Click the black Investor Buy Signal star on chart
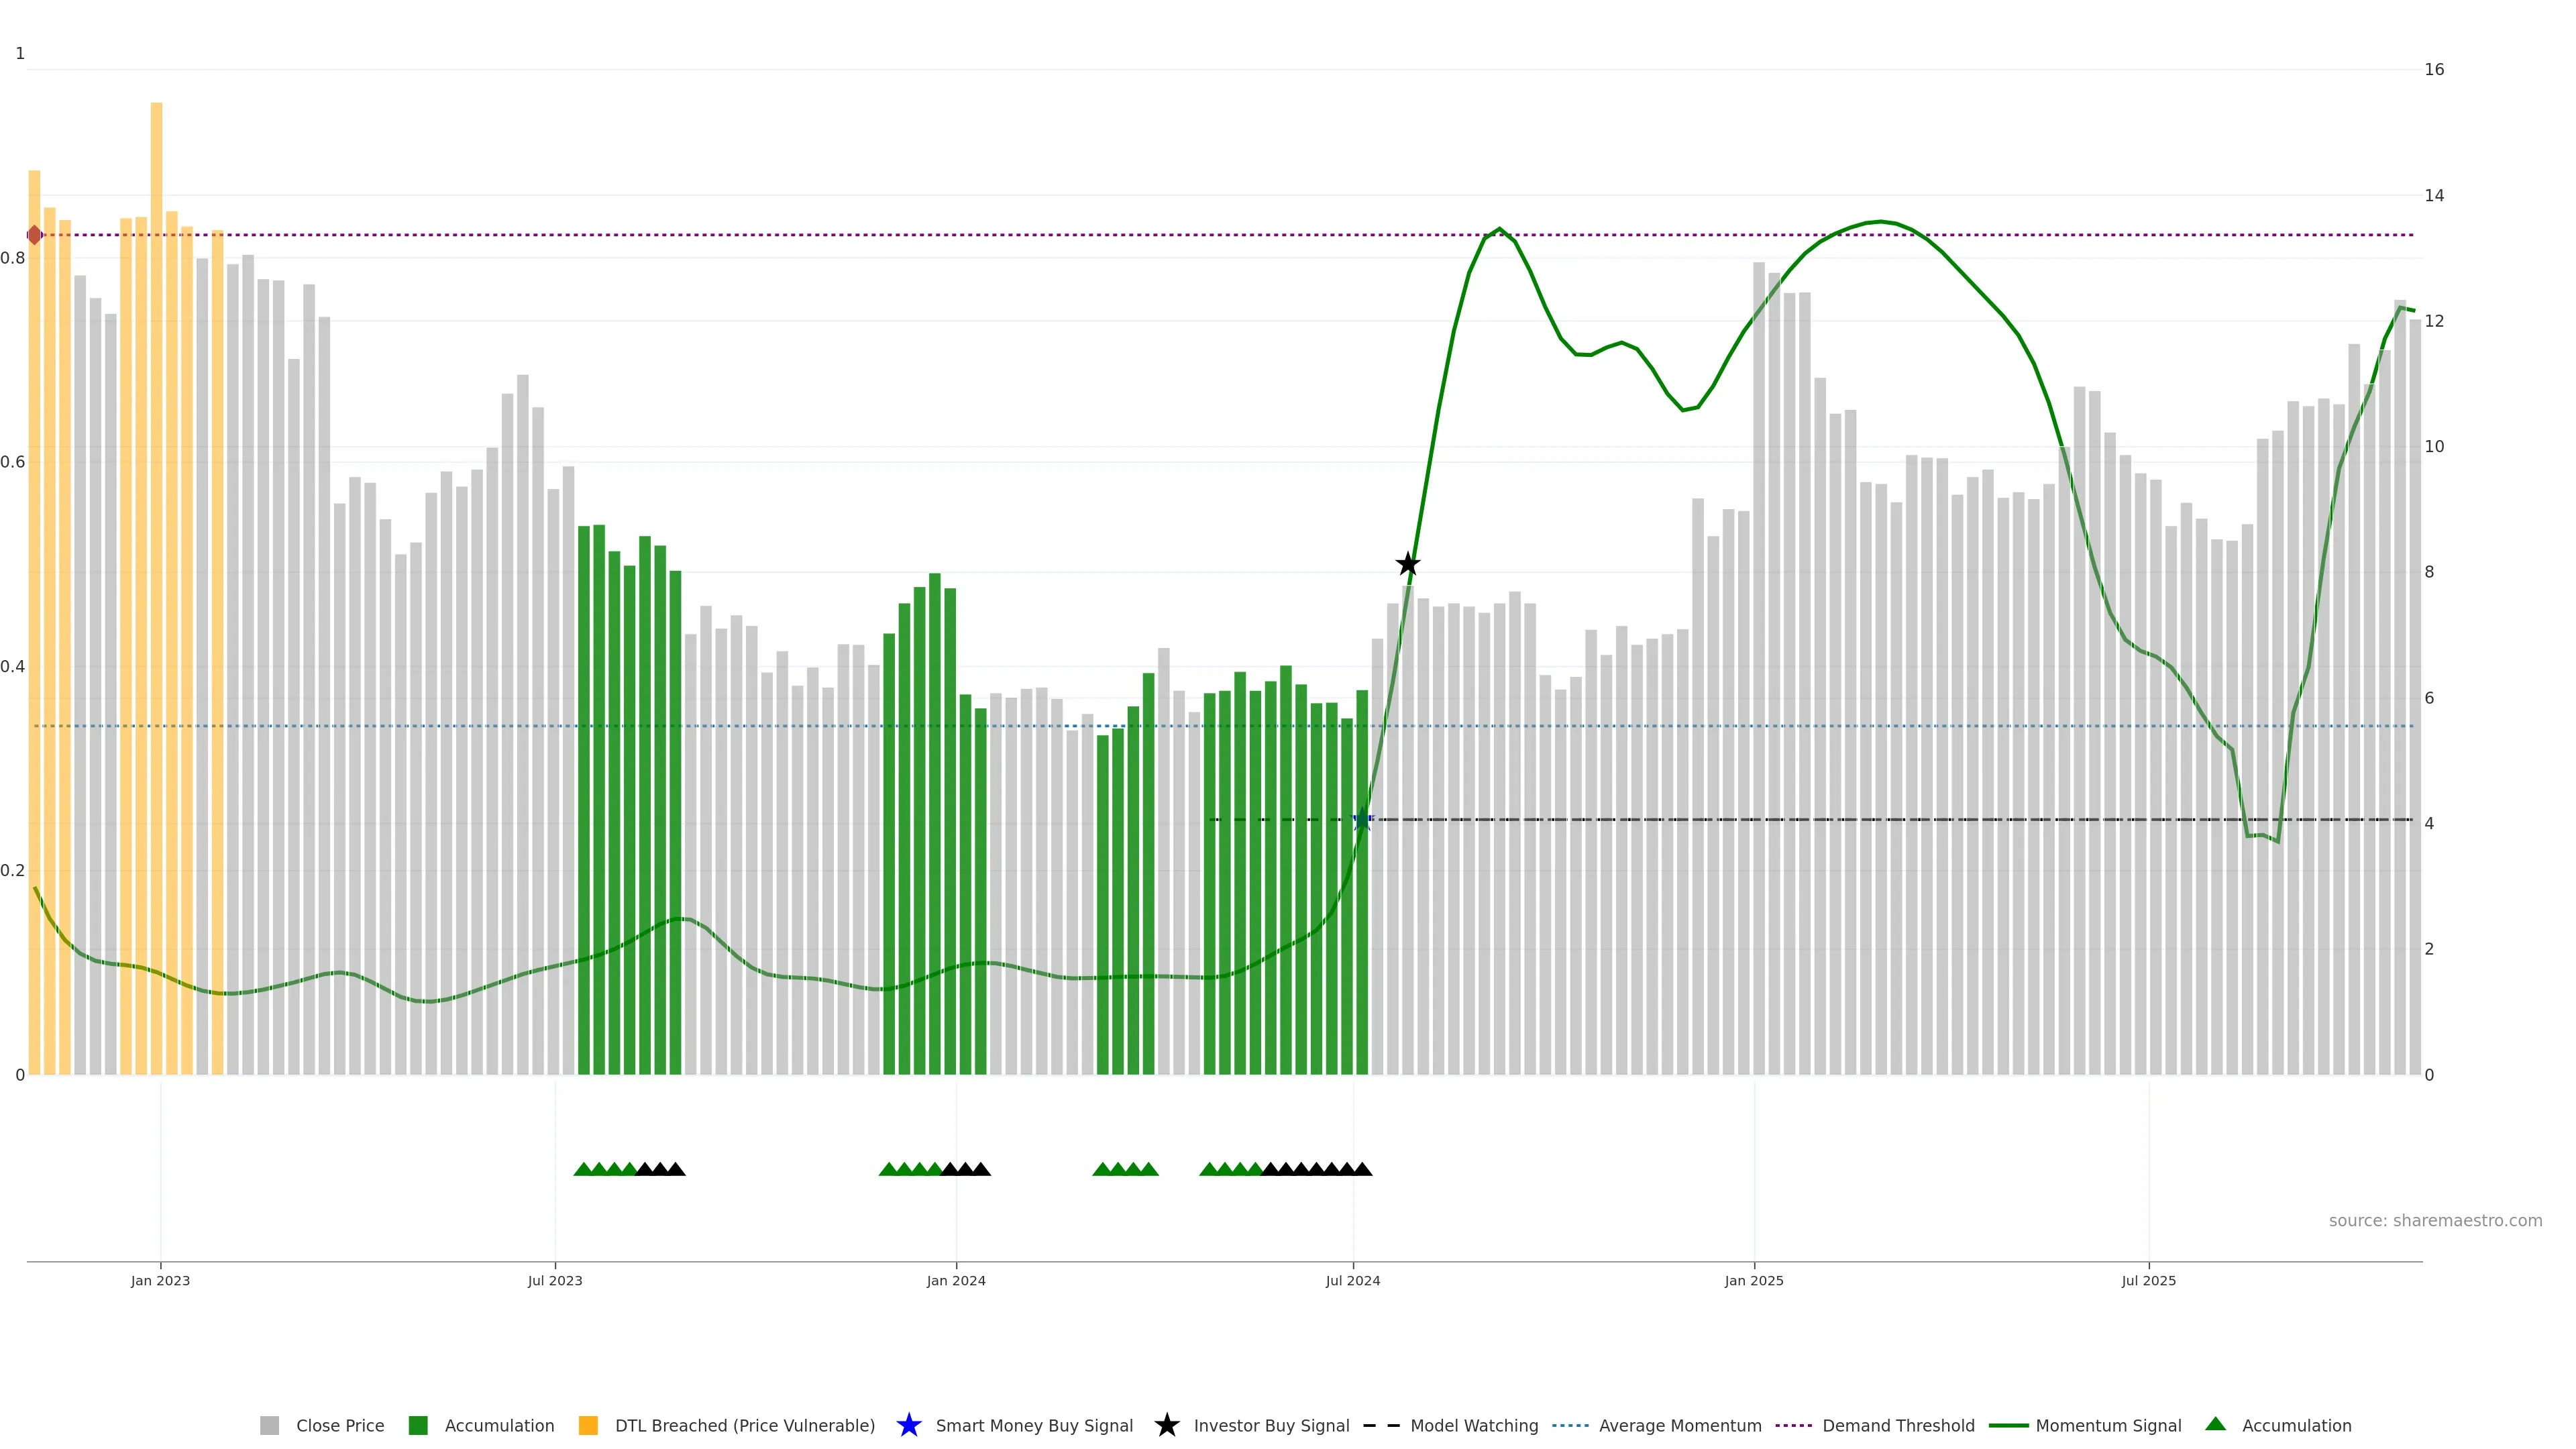This screenshot has height=1449, width=2576. pyautogui.click(x=1407, y=564)
